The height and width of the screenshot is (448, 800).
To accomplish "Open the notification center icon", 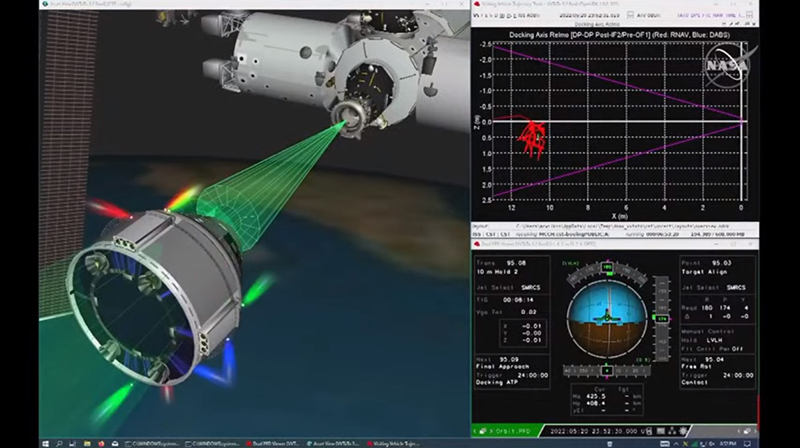I will 747,444.
